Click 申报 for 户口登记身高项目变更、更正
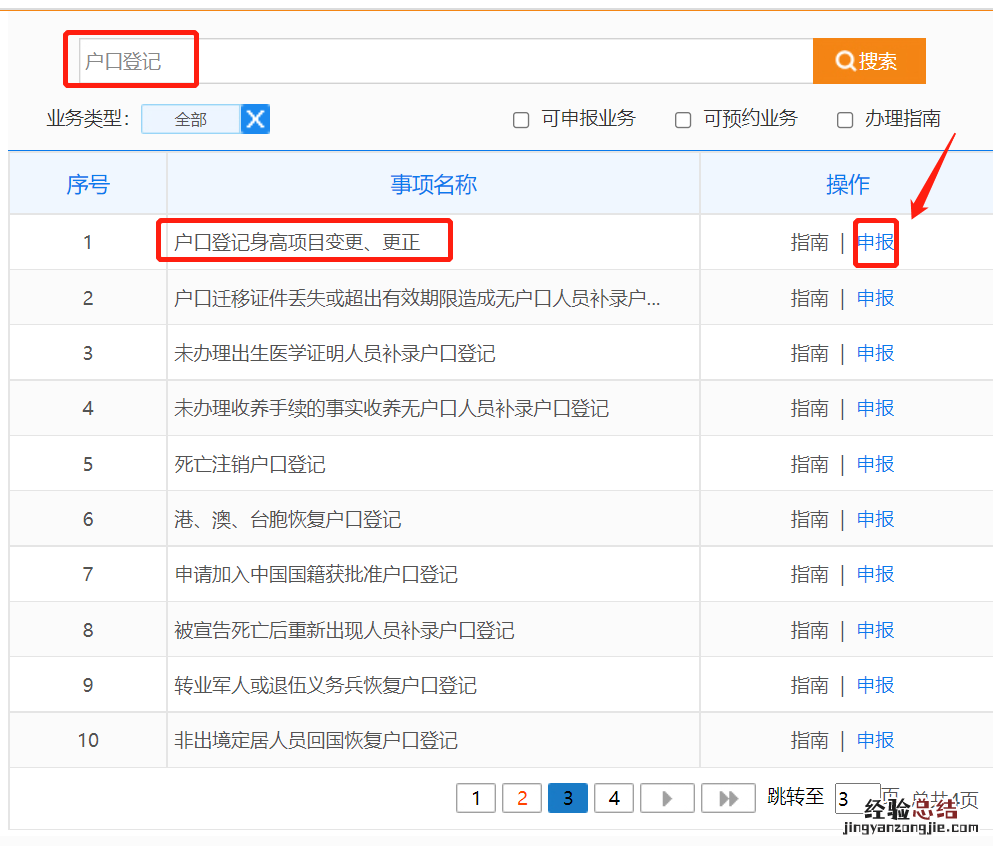The image size is (993, 846). point(875,242)
